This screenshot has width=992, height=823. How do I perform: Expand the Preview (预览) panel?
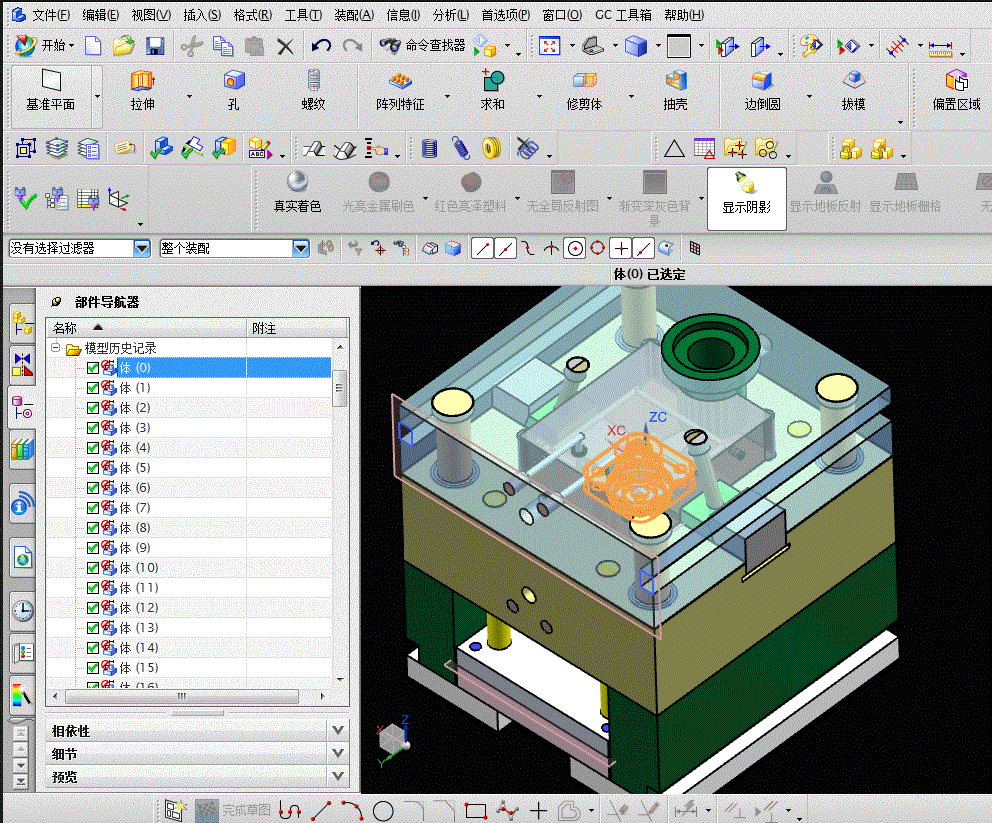[338, 776]
